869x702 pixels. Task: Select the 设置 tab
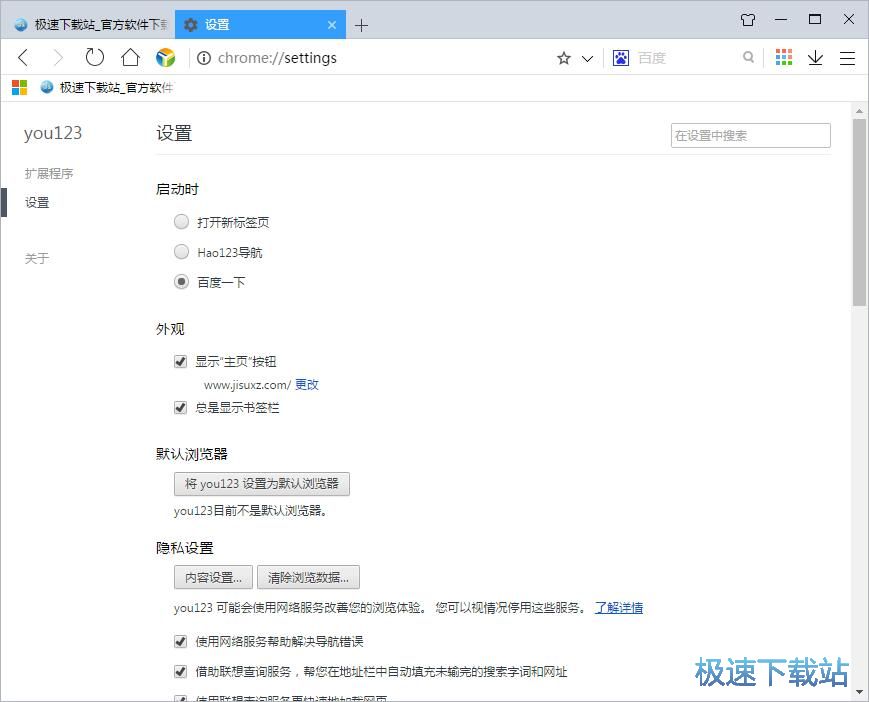pos(260,24)
